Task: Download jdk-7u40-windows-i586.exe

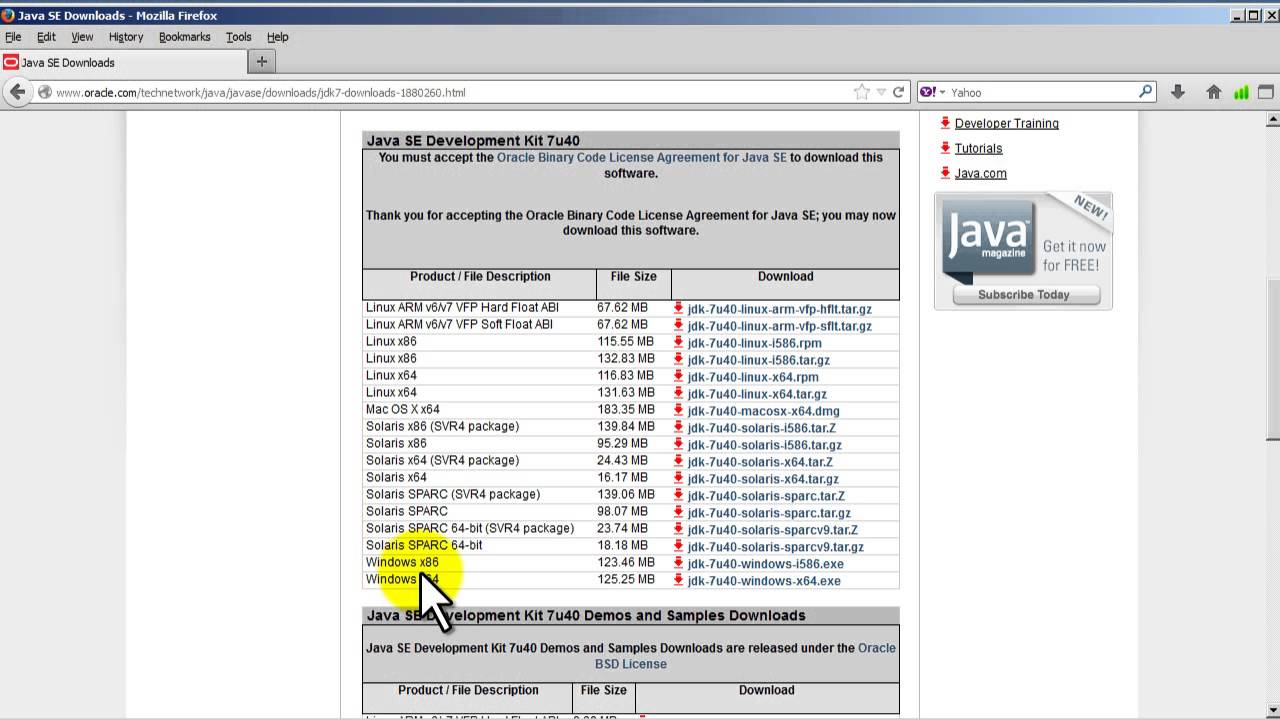Action: [x=765, y=564]
